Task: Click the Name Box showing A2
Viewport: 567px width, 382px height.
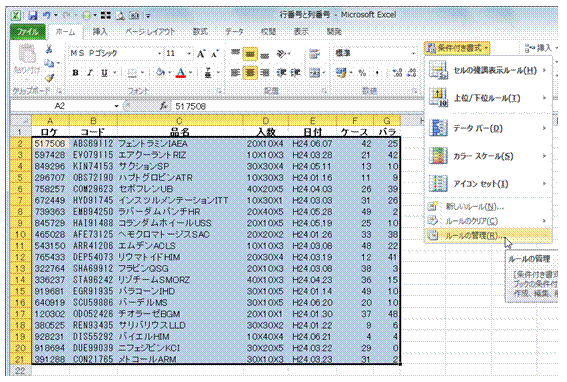Action: 61,106
